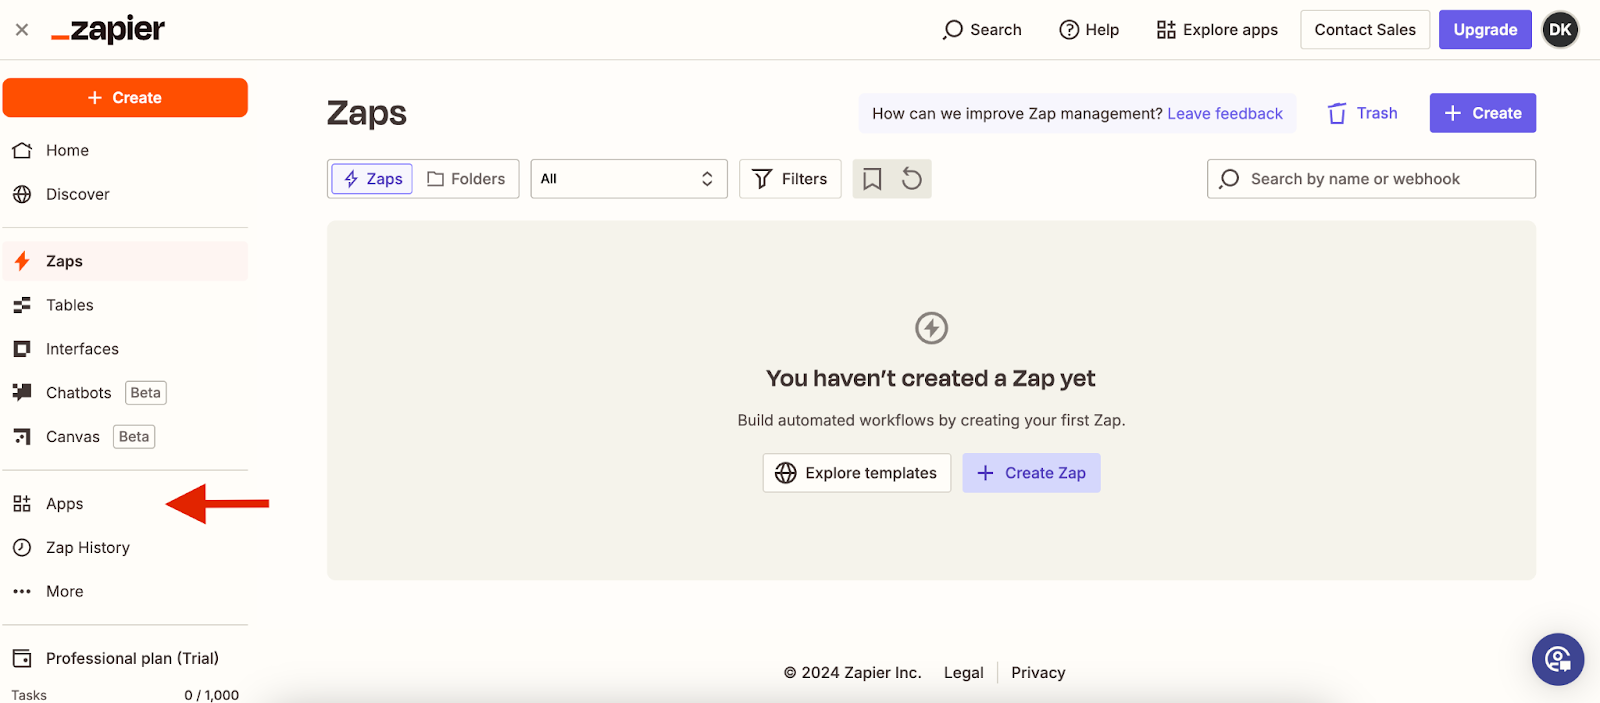
Task: Switch to the Folders view
Action: coord(466,179)
